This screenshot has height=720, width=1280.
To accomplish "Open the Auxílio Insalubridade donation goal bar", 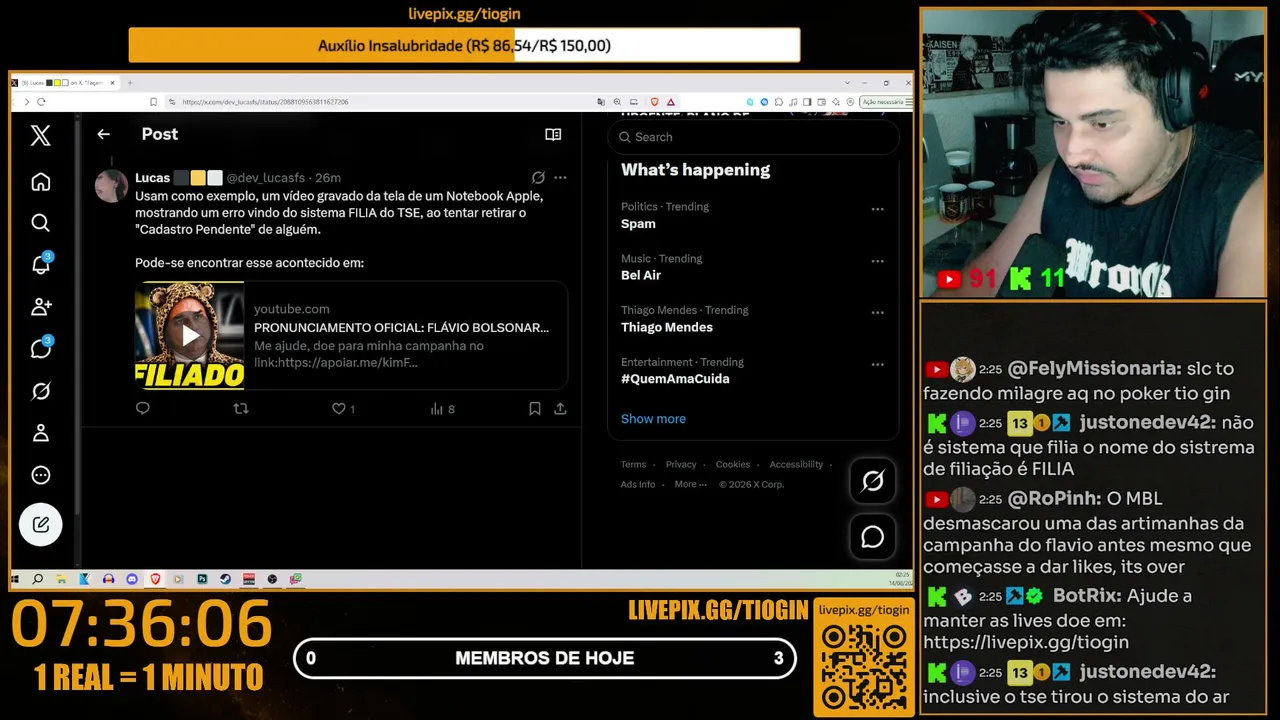I will [464, 45].
